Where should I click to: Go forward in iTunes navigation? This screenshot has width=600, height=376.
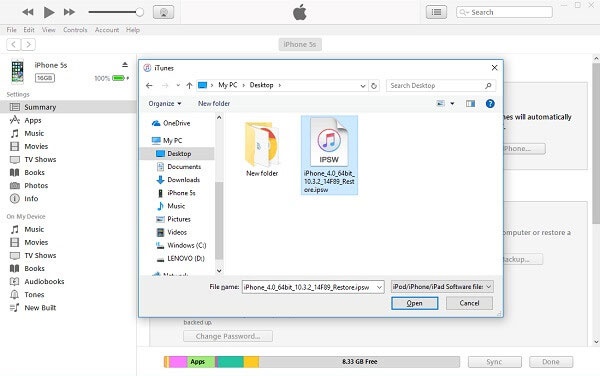tap(28, 44)
